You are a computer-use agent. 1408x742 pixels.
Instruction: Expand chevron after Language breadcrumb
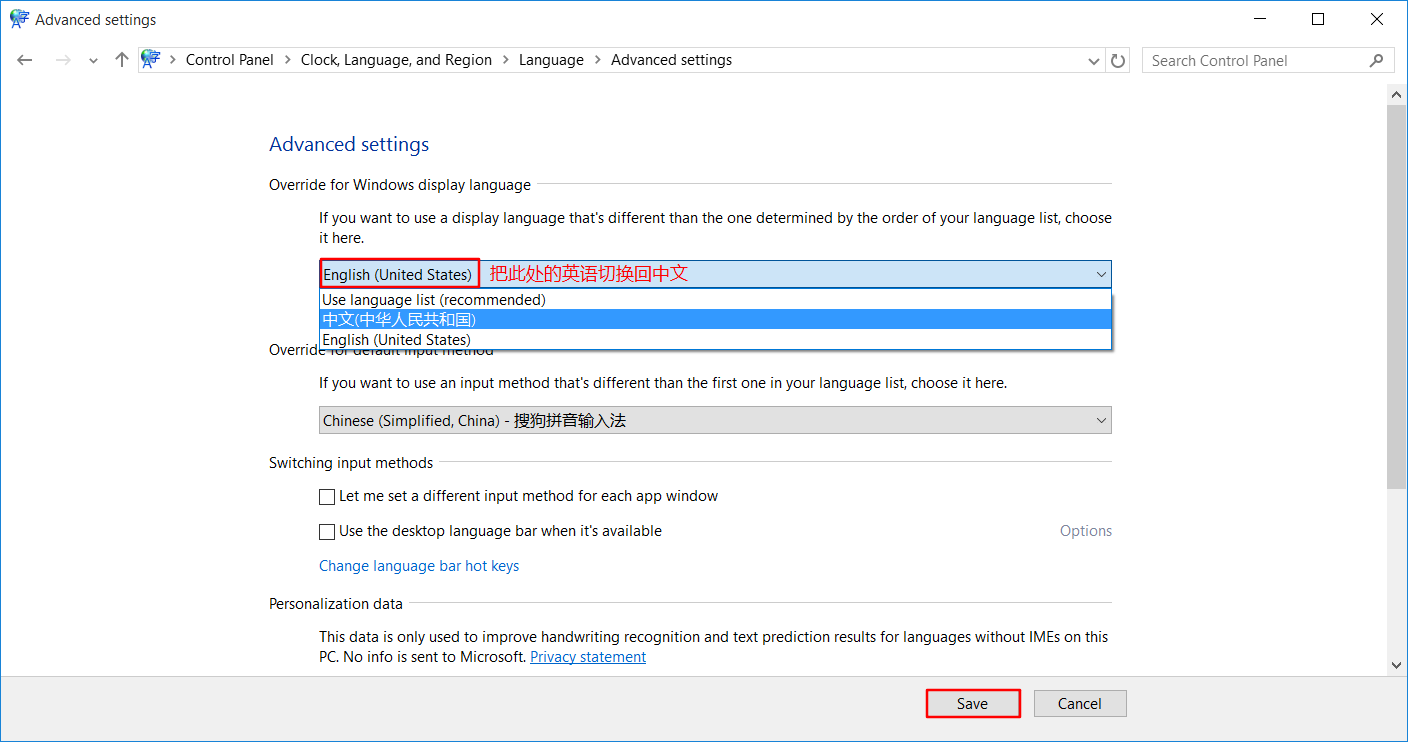597,60
